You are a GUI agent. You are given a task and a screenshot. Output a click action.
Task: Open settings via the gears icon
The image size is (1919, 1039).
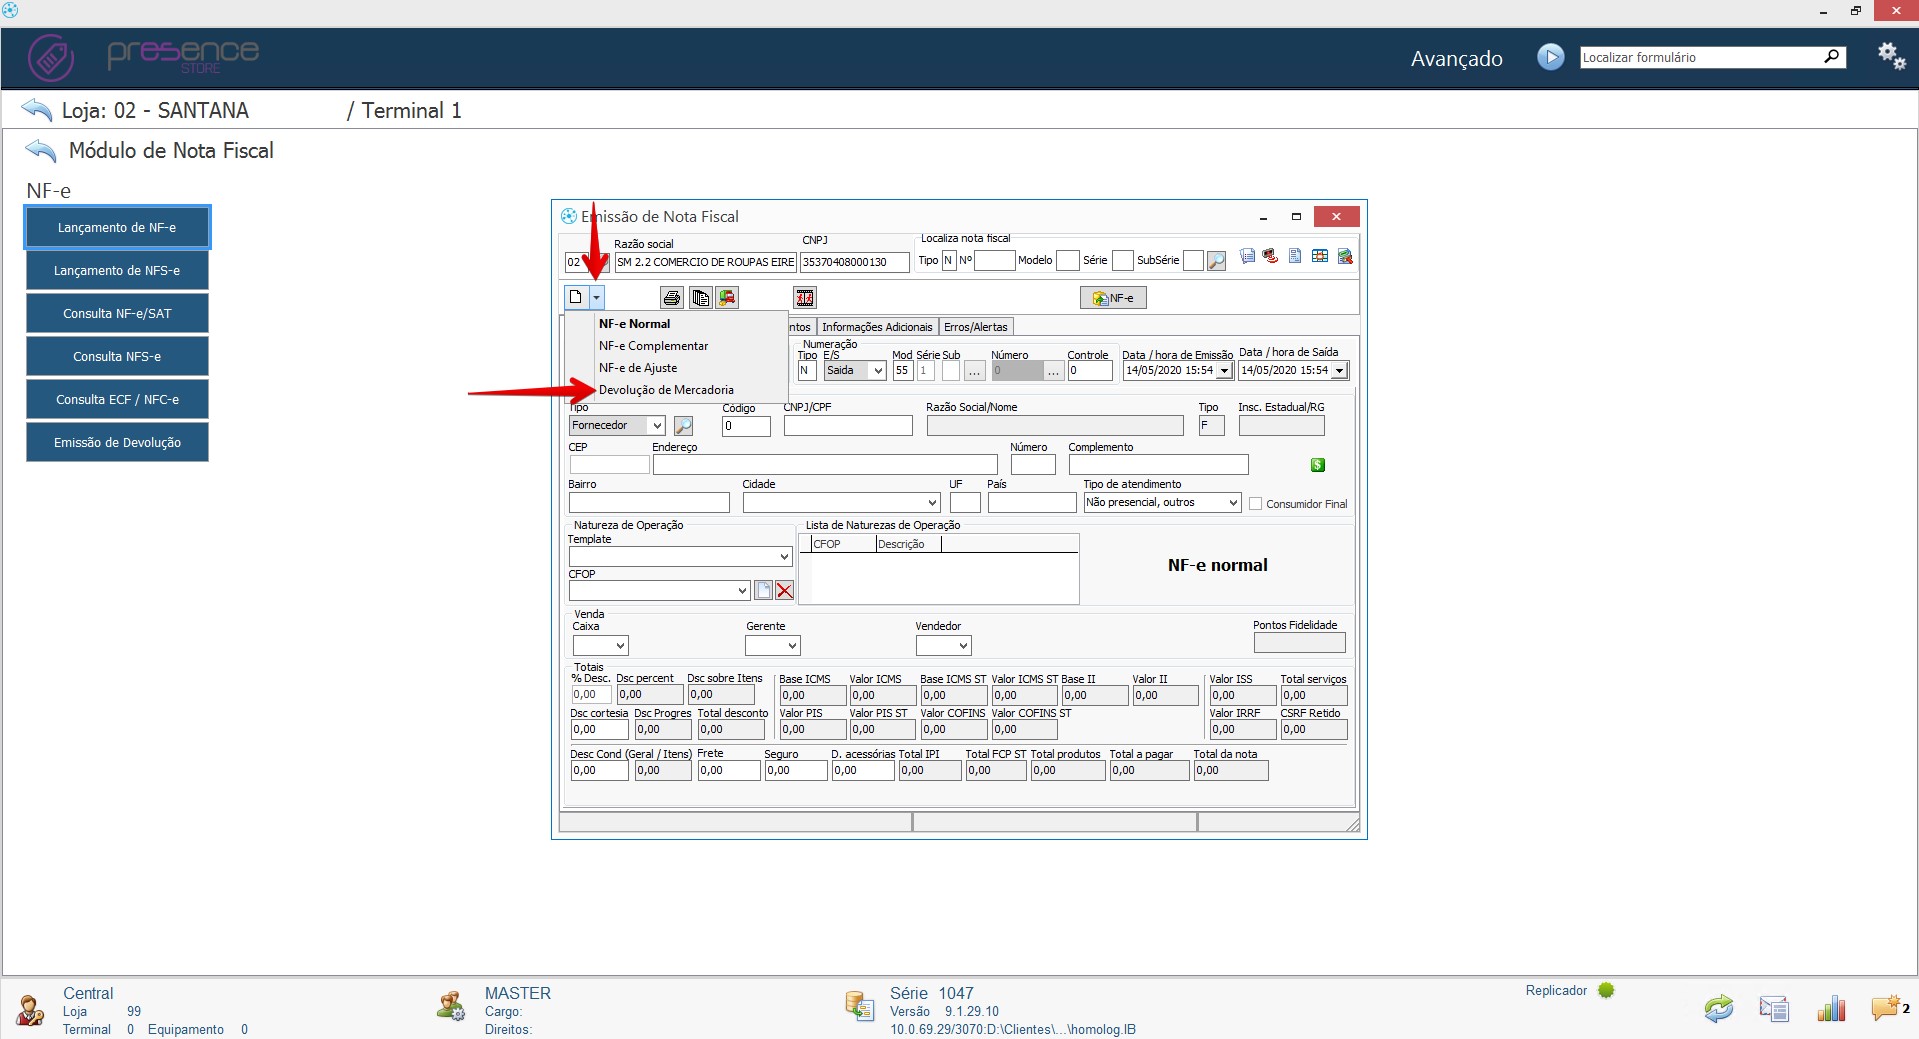1891,56
